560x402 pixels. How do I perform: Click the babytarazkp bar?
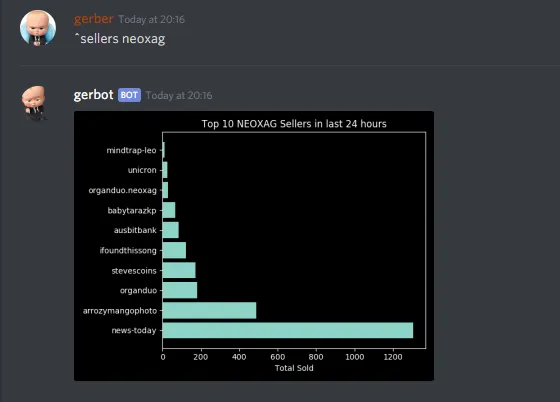(x=169, y=210)
